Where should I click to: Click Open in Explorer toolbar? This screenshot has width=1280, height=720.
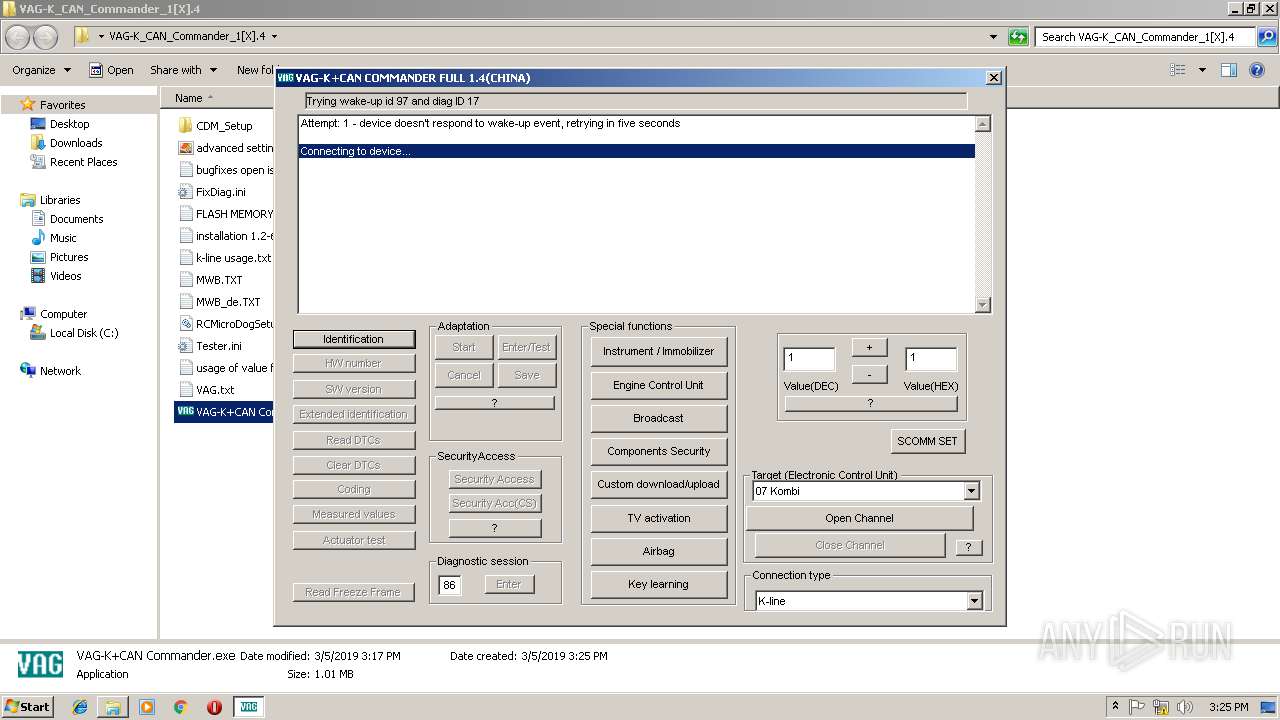click(111, 70)
